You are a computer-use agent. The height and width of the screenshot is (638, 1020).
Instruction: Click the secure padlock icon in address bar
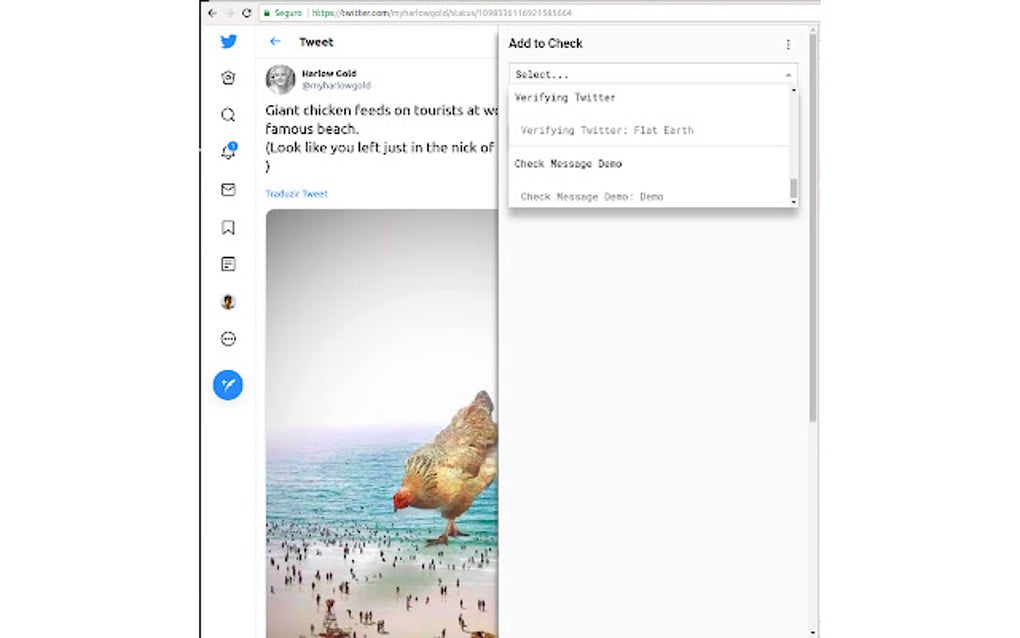tap(267, 12)
